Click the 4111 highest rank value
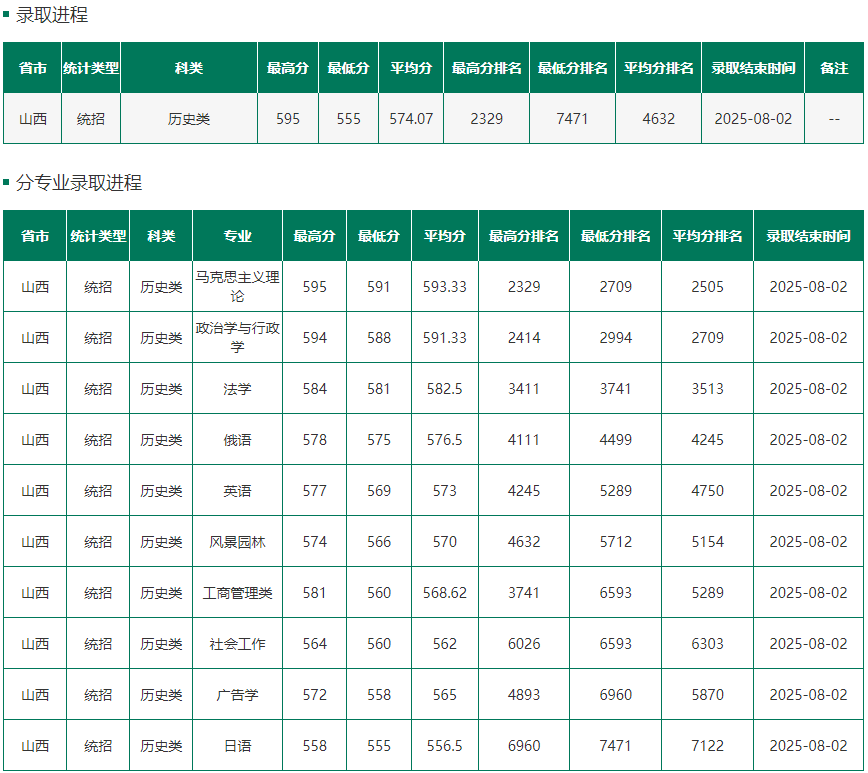Screen dimensions: 868x773 click(x=524, y=440)
